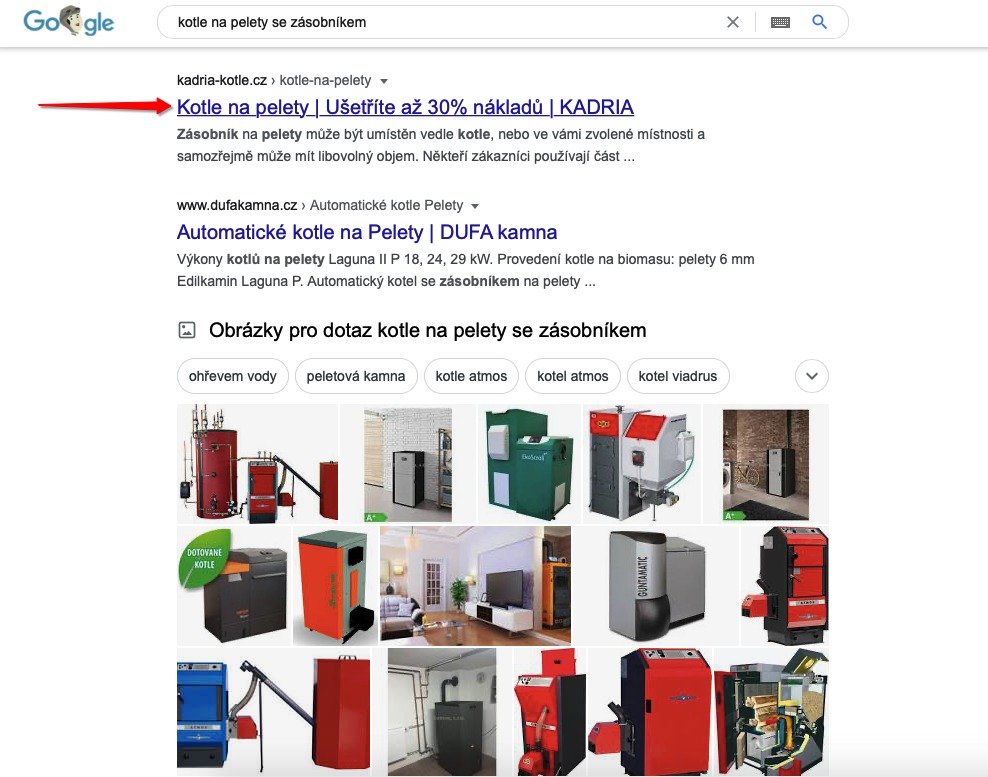Open the green EkoScroll boiler image

pos(529,464)
